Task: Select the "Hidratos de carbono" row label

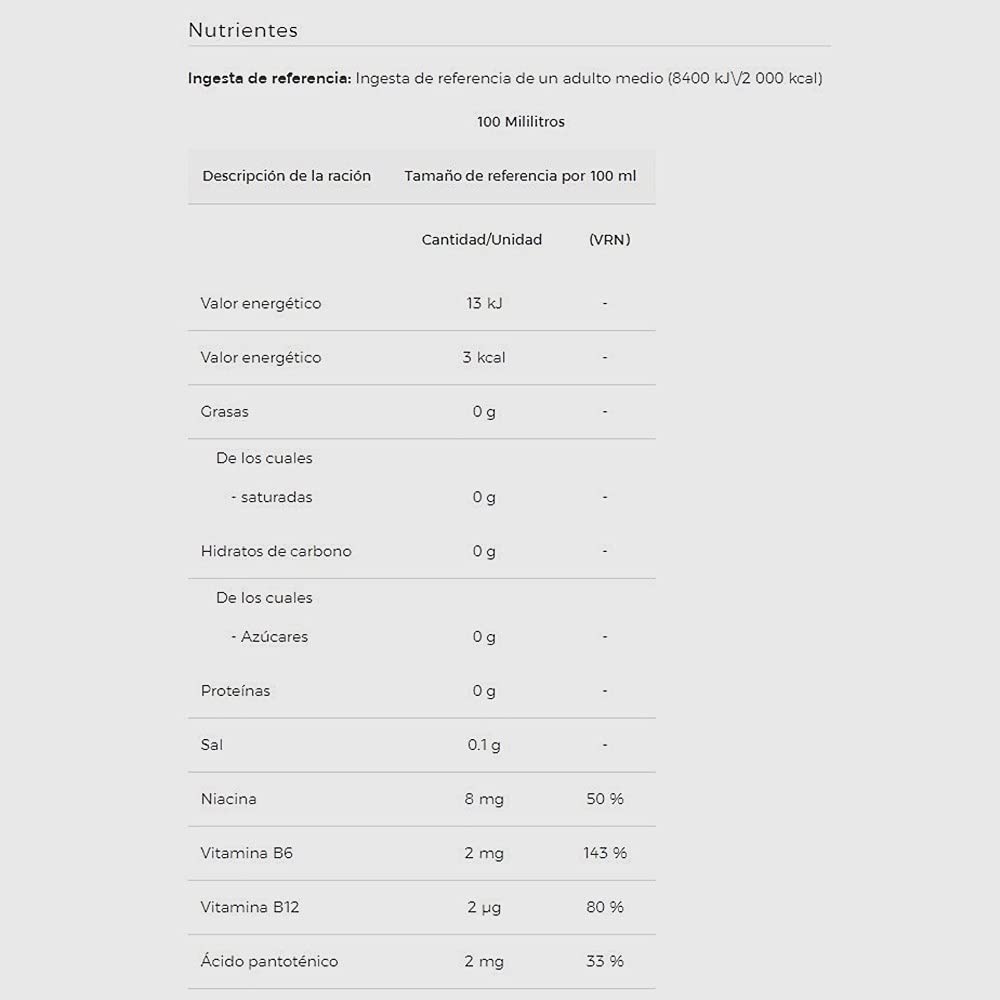Action: [276, 551]
